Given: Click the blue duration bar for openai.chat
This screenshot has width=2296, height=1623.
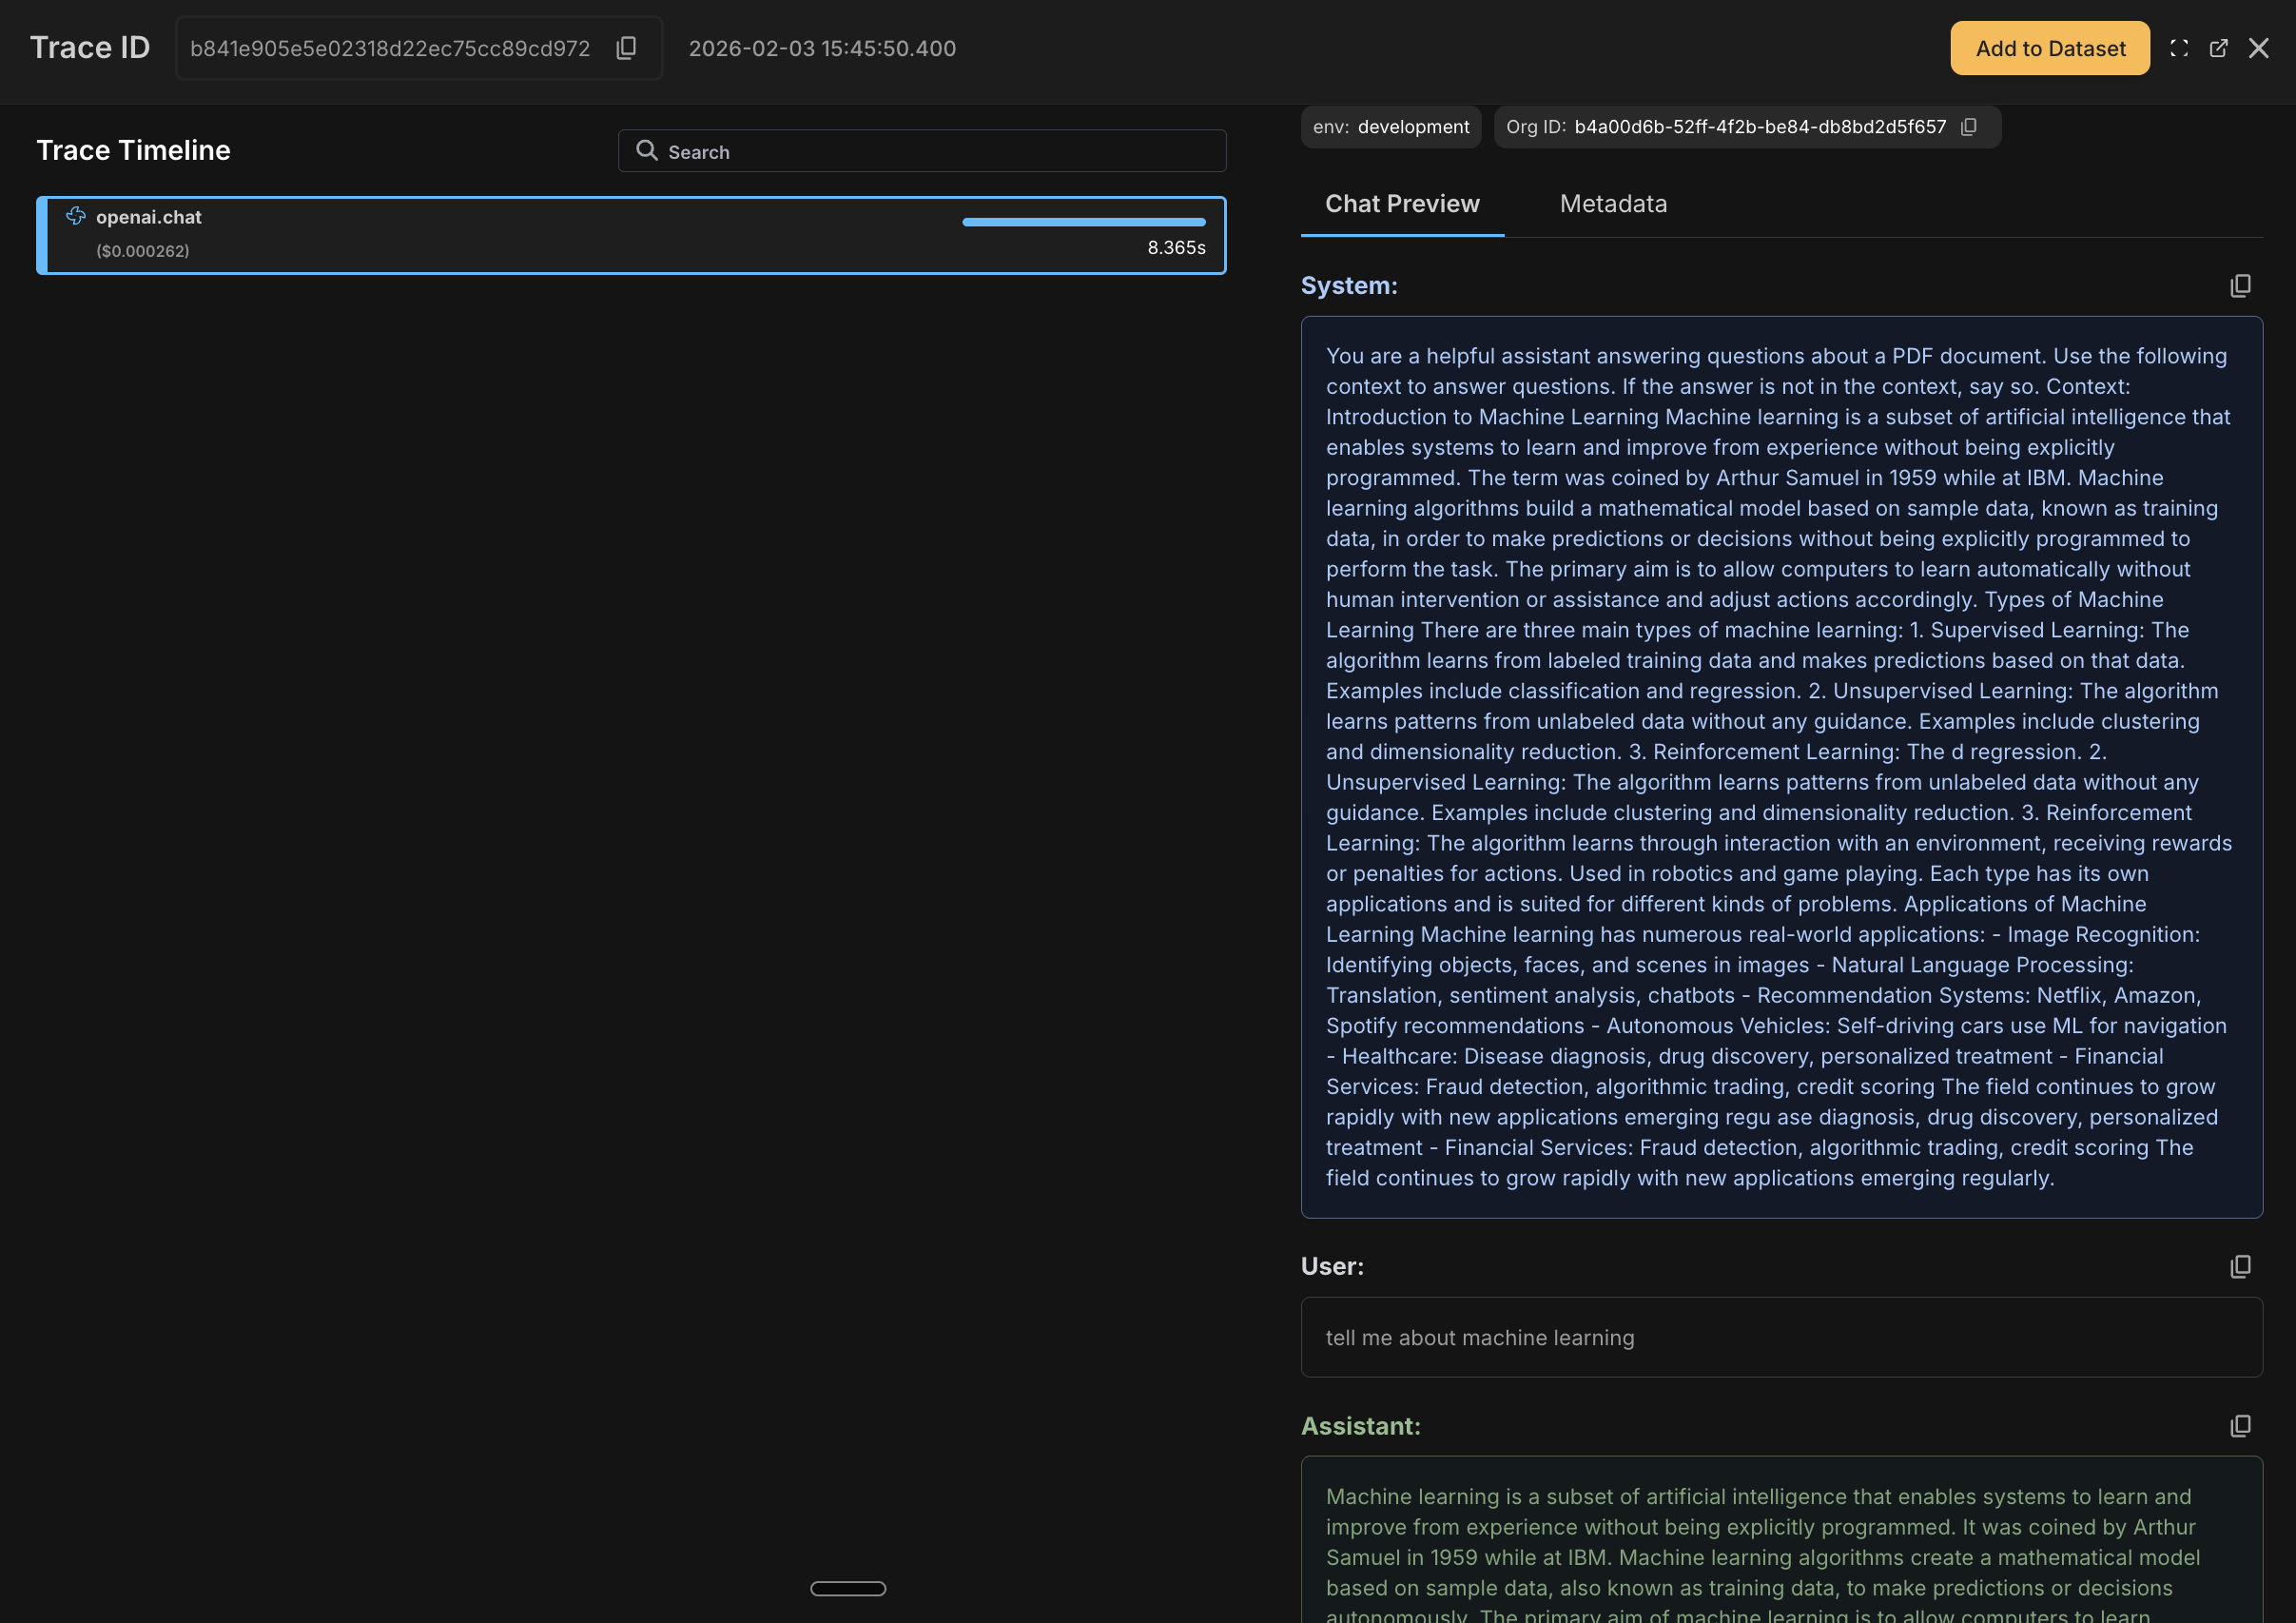Looking at the screenshot, I should pyautogui.click(x=1083, y=222).
